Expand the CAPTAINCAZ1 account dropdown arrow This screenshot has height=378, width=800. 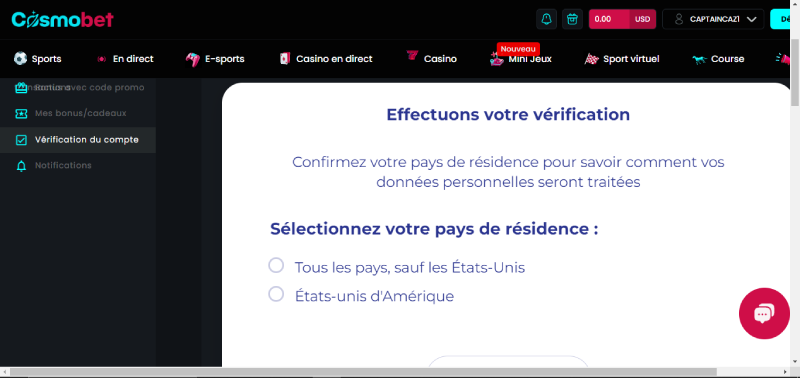[751, 19]
